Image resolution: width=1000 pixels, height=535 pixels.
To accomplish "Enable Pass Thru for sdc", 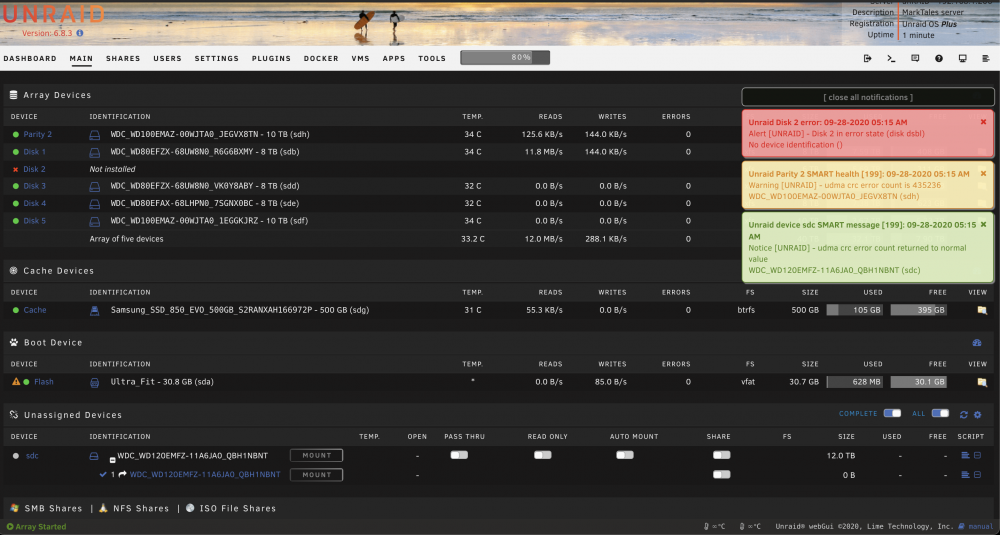I will pos(459,455).
